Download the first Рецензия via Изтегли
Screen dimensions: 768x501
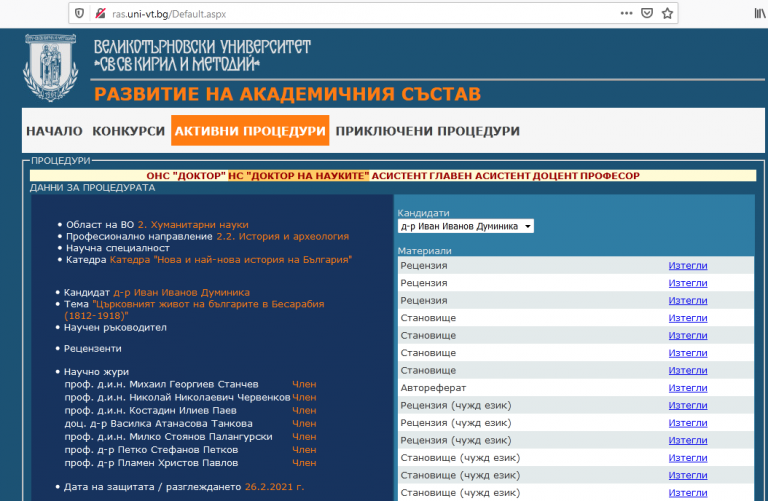(687, 265)
